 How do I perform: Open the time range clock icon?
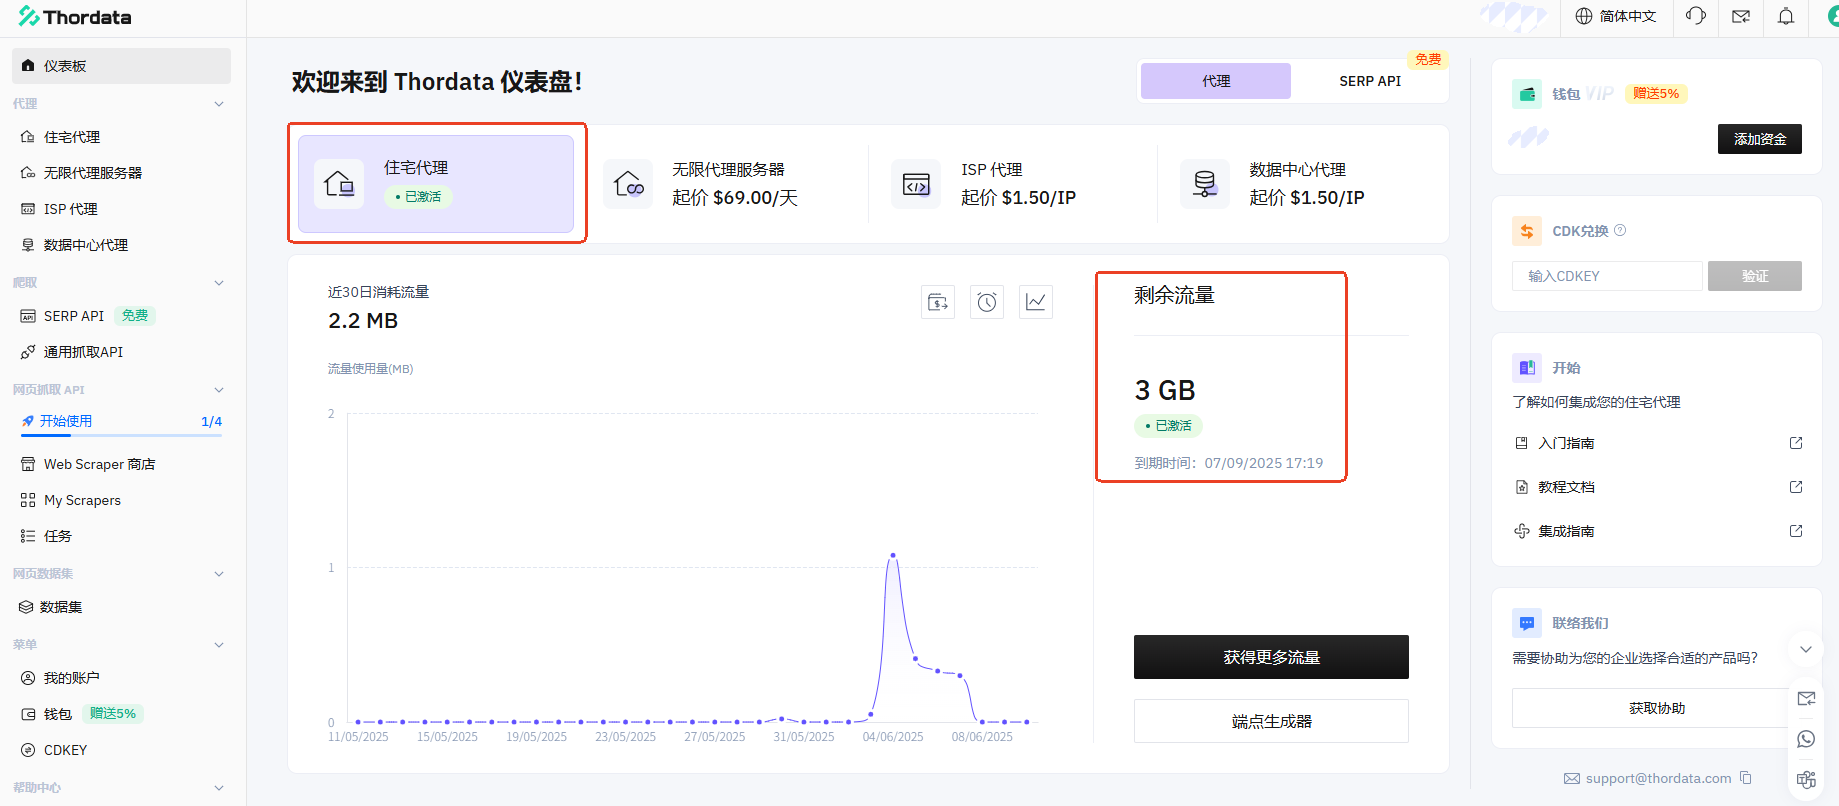tap(987, 302)
